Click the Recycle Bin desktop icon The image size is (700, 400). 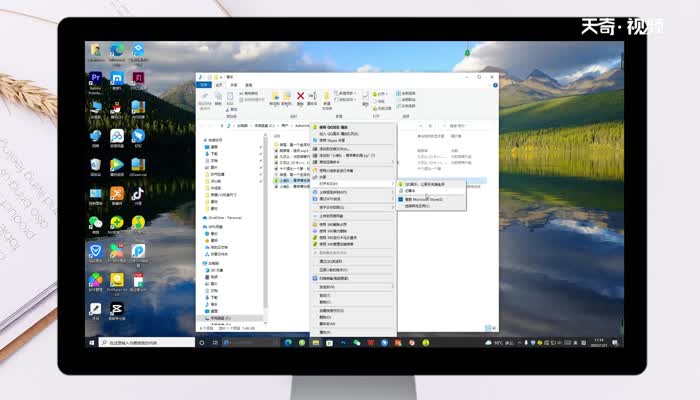click(96, 165)
